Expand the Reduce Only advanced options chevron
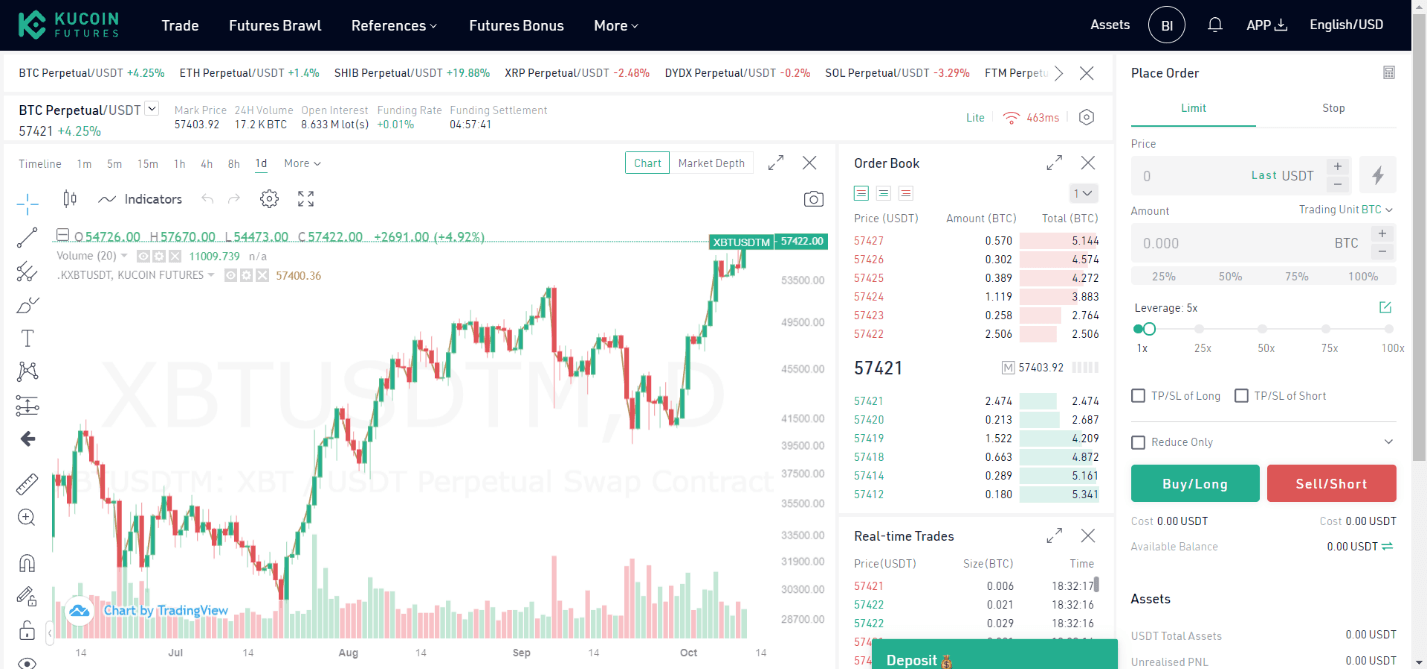 click(1388, 442)
